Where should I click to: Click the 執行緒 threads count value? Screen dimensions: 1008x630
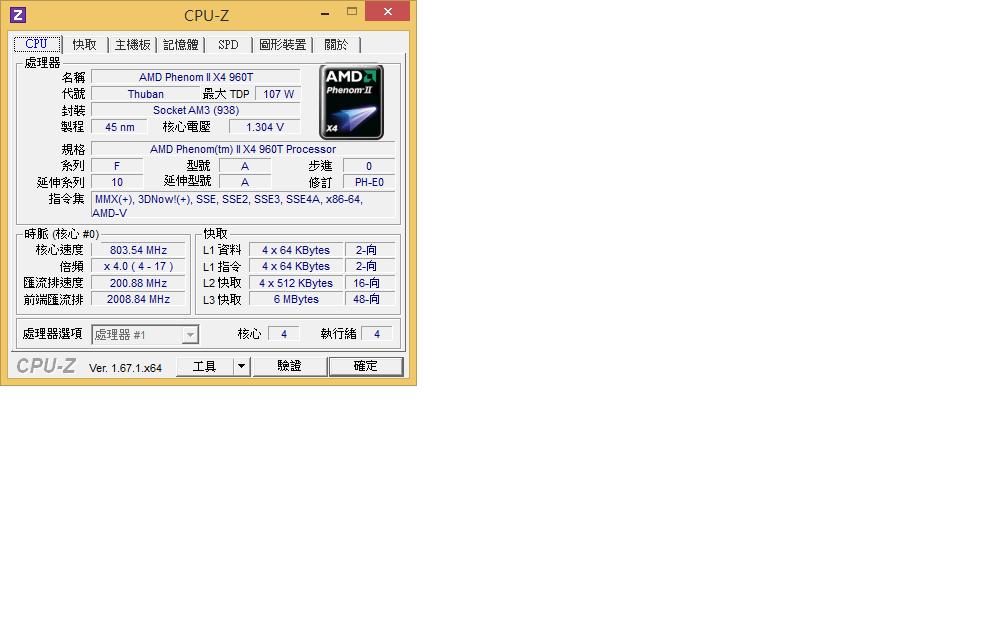pos(377,334)
